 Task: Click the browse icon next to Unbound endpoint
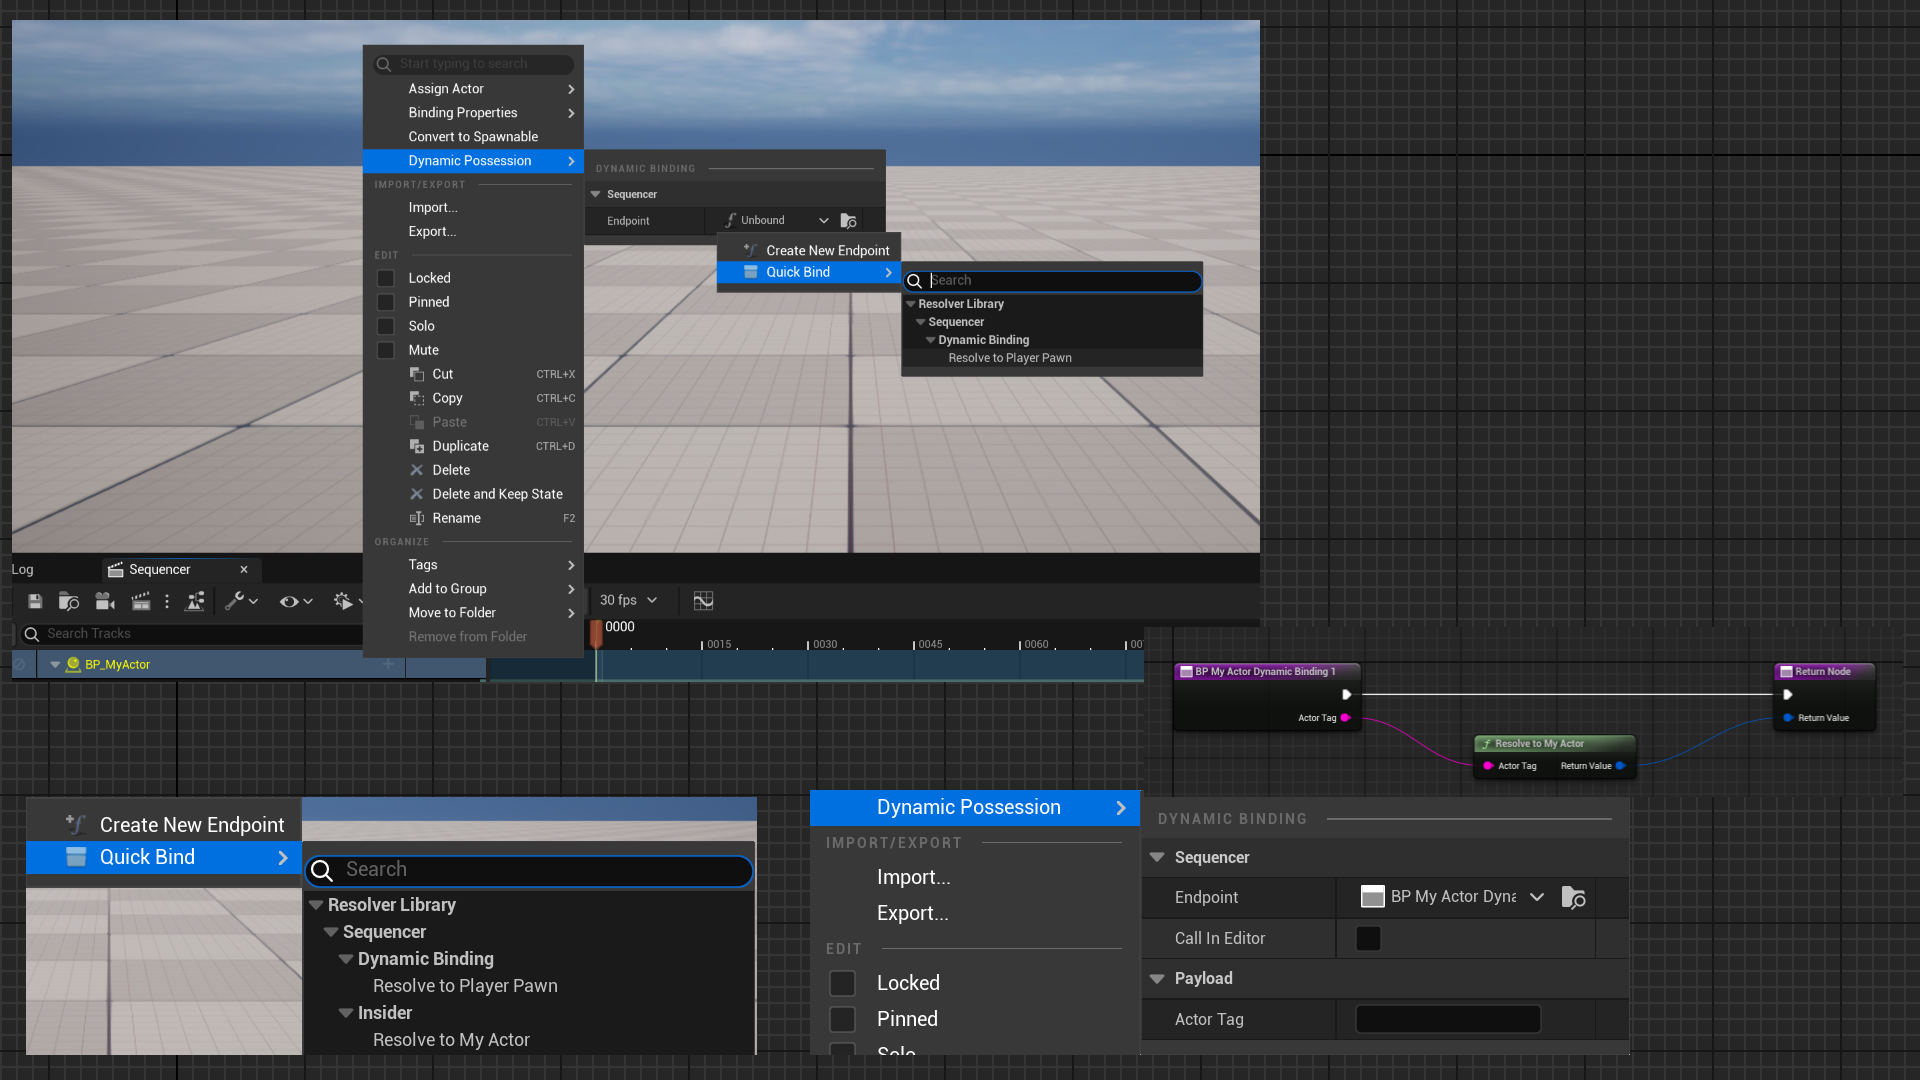point(848,221)
